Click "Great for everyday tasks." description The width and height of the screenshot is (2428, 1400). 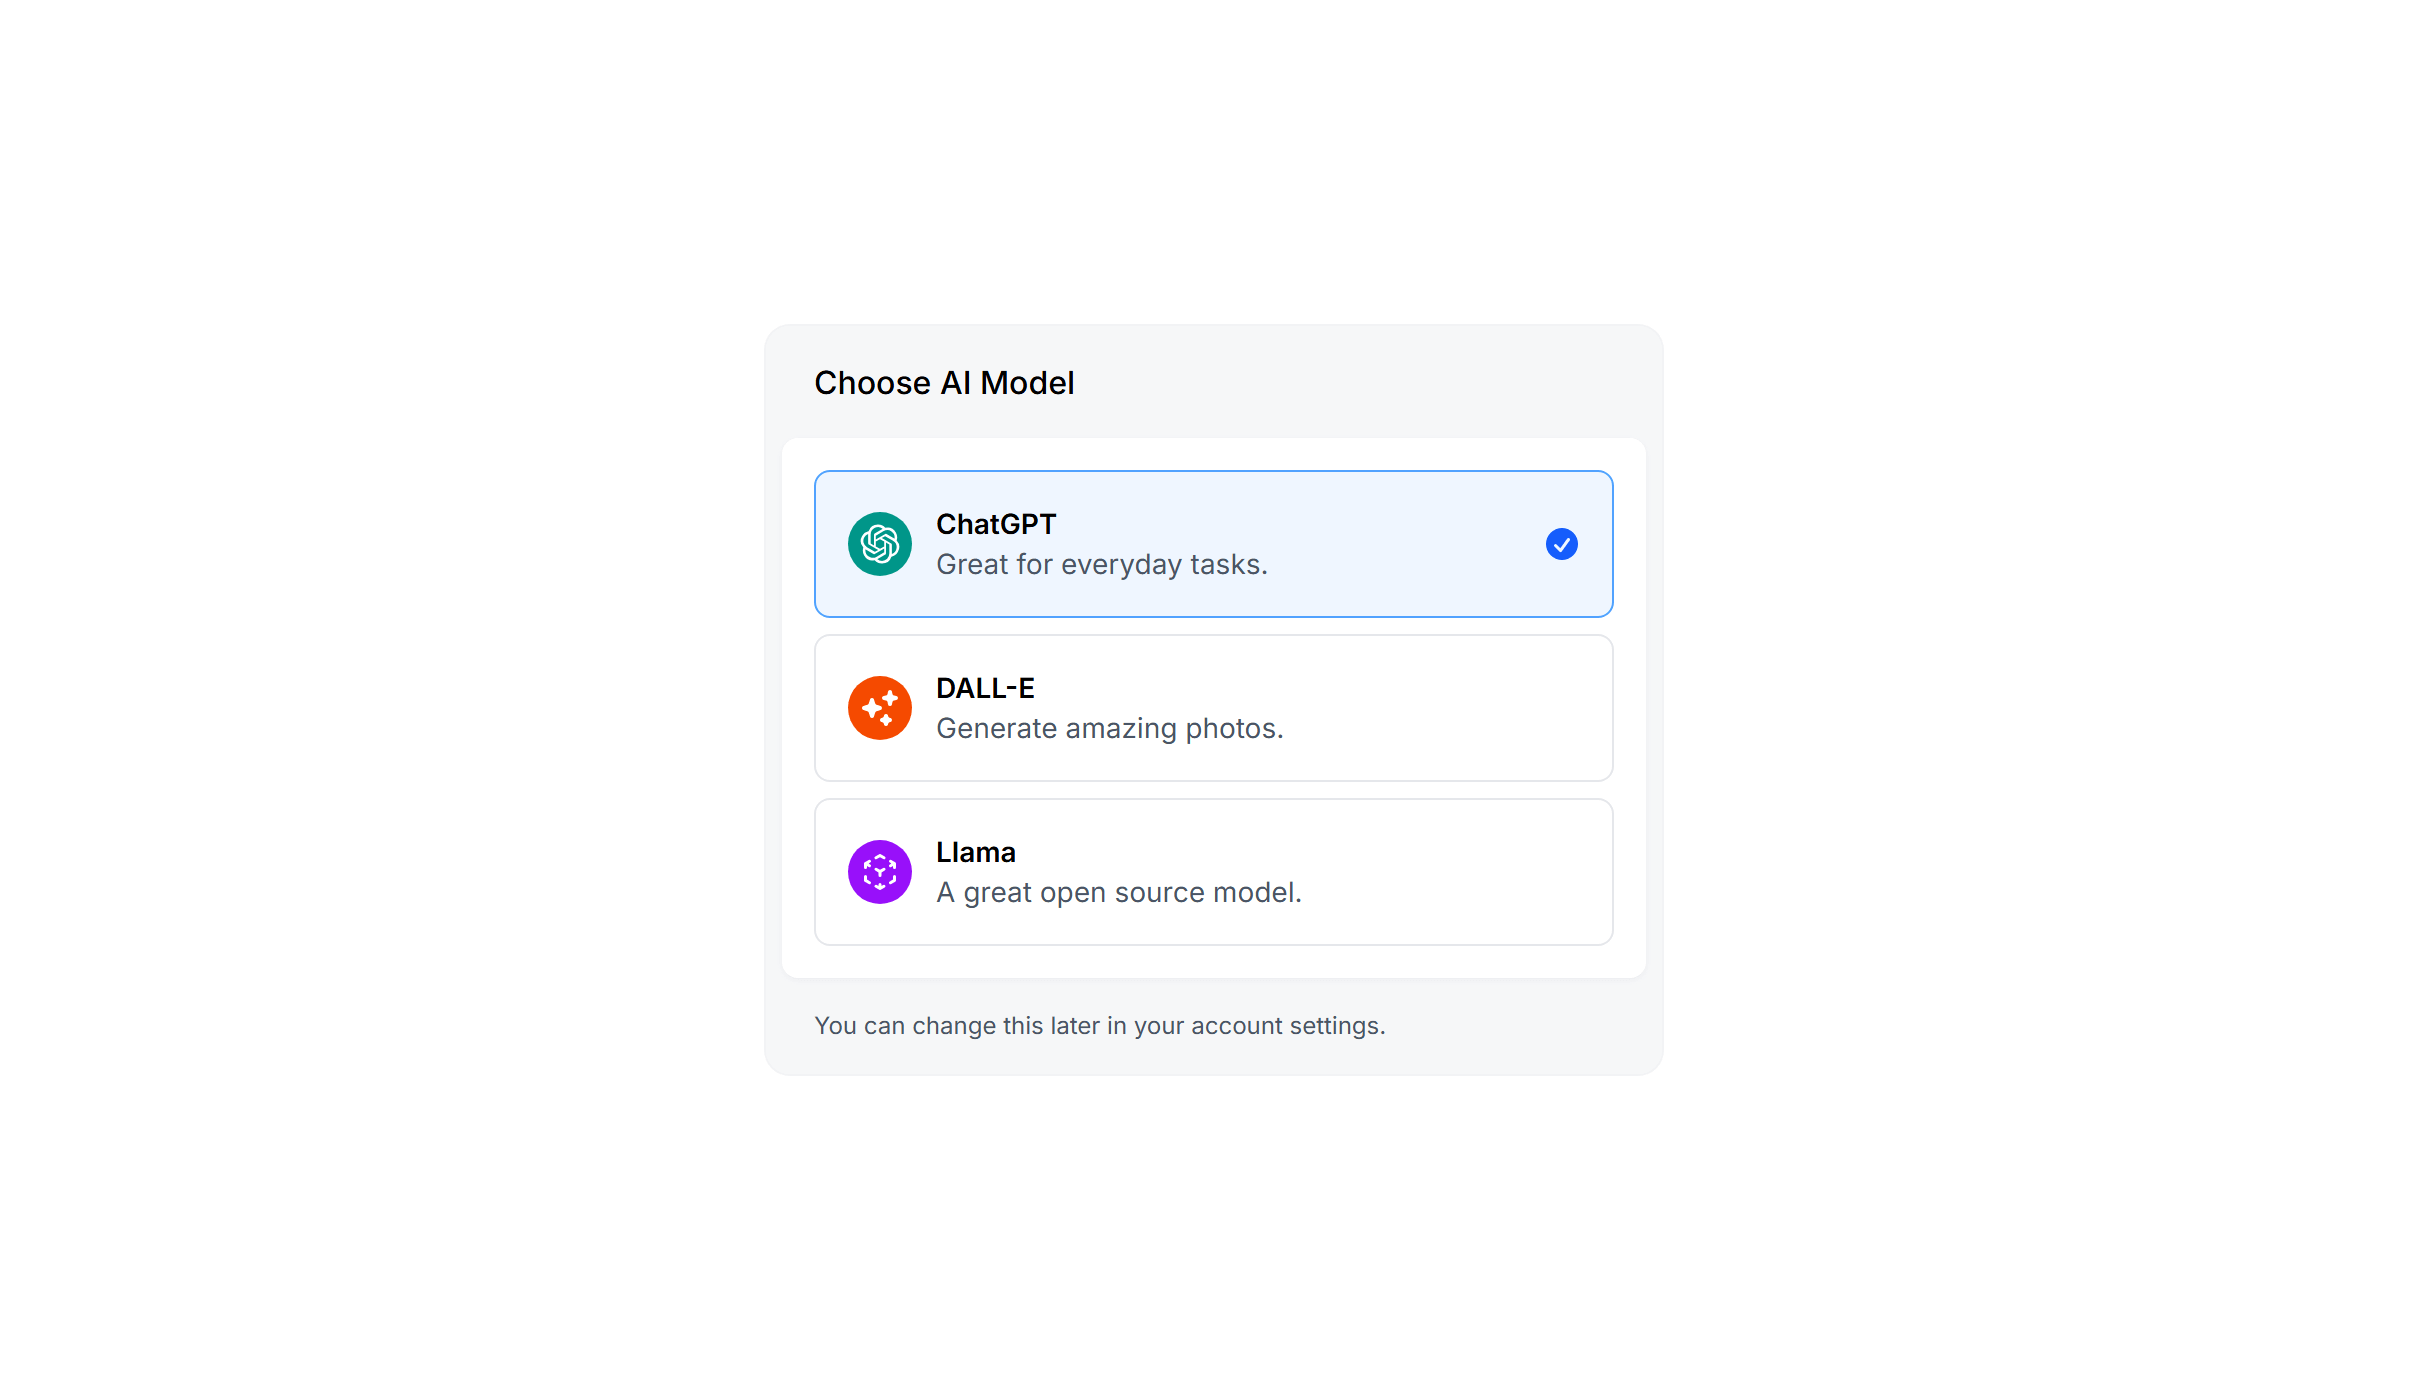(x=1101, y=565)
